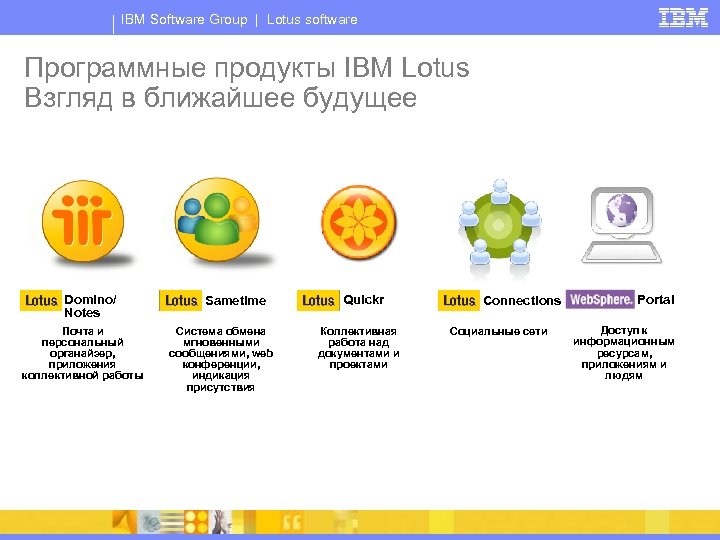
Task: Click the Lotus Domino/Notes orange icon
Action: pyautogui.click(x=83, y=221)
